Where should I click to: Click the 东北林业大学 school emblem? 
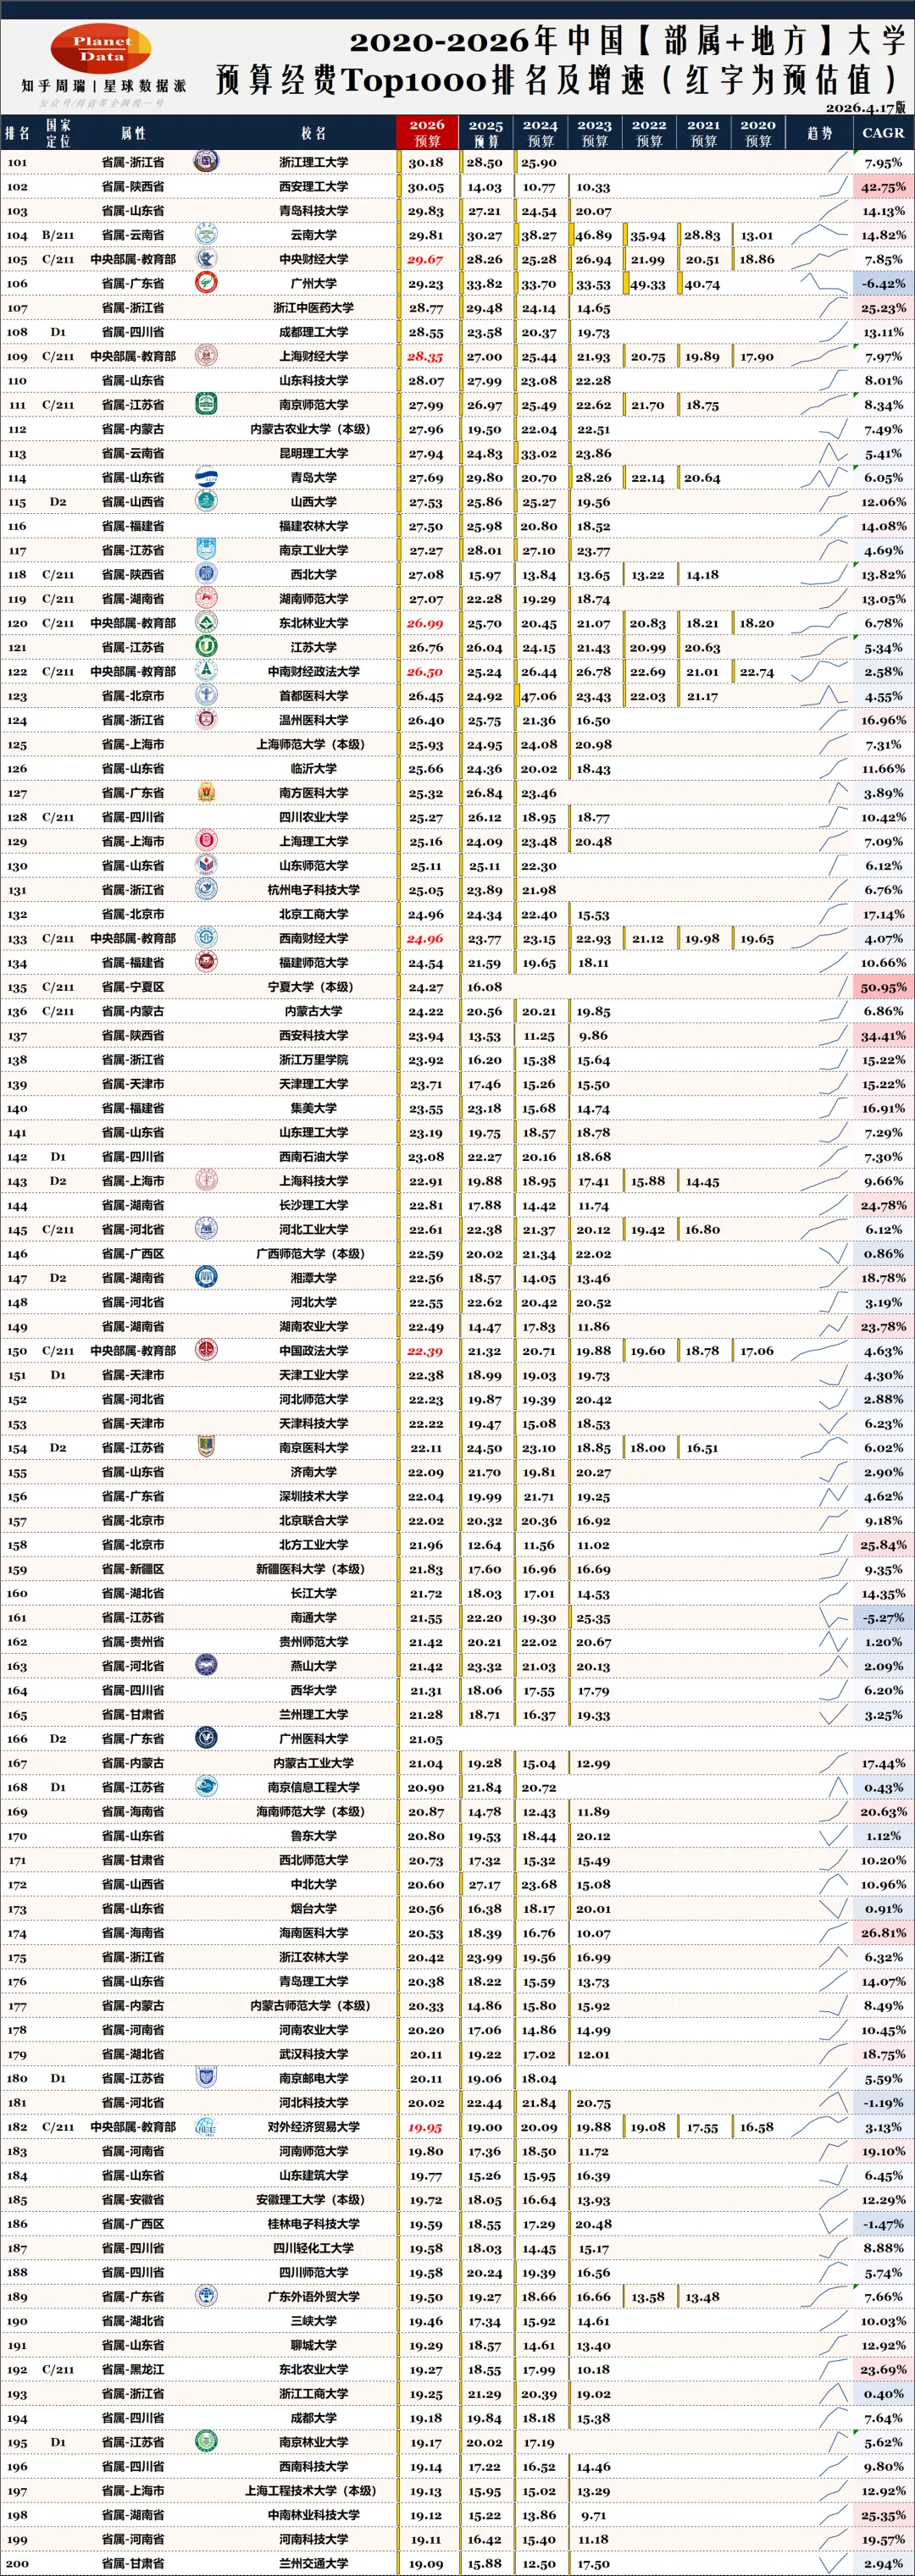206,622
